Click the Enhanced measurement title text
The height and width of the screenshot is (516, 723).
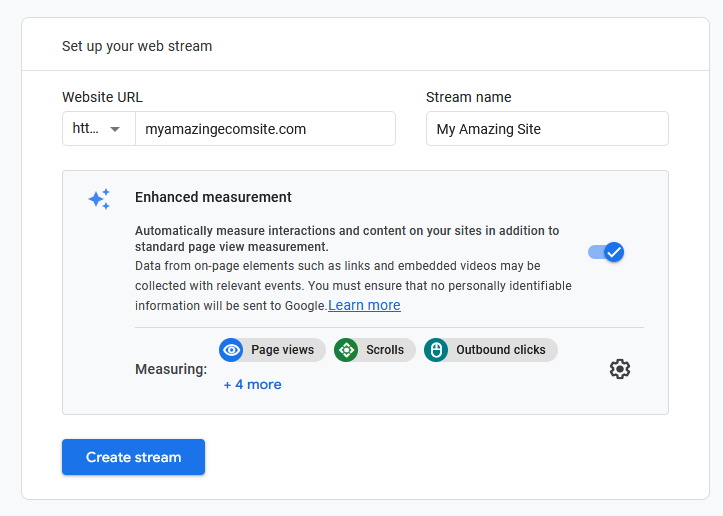pos(213,197)
